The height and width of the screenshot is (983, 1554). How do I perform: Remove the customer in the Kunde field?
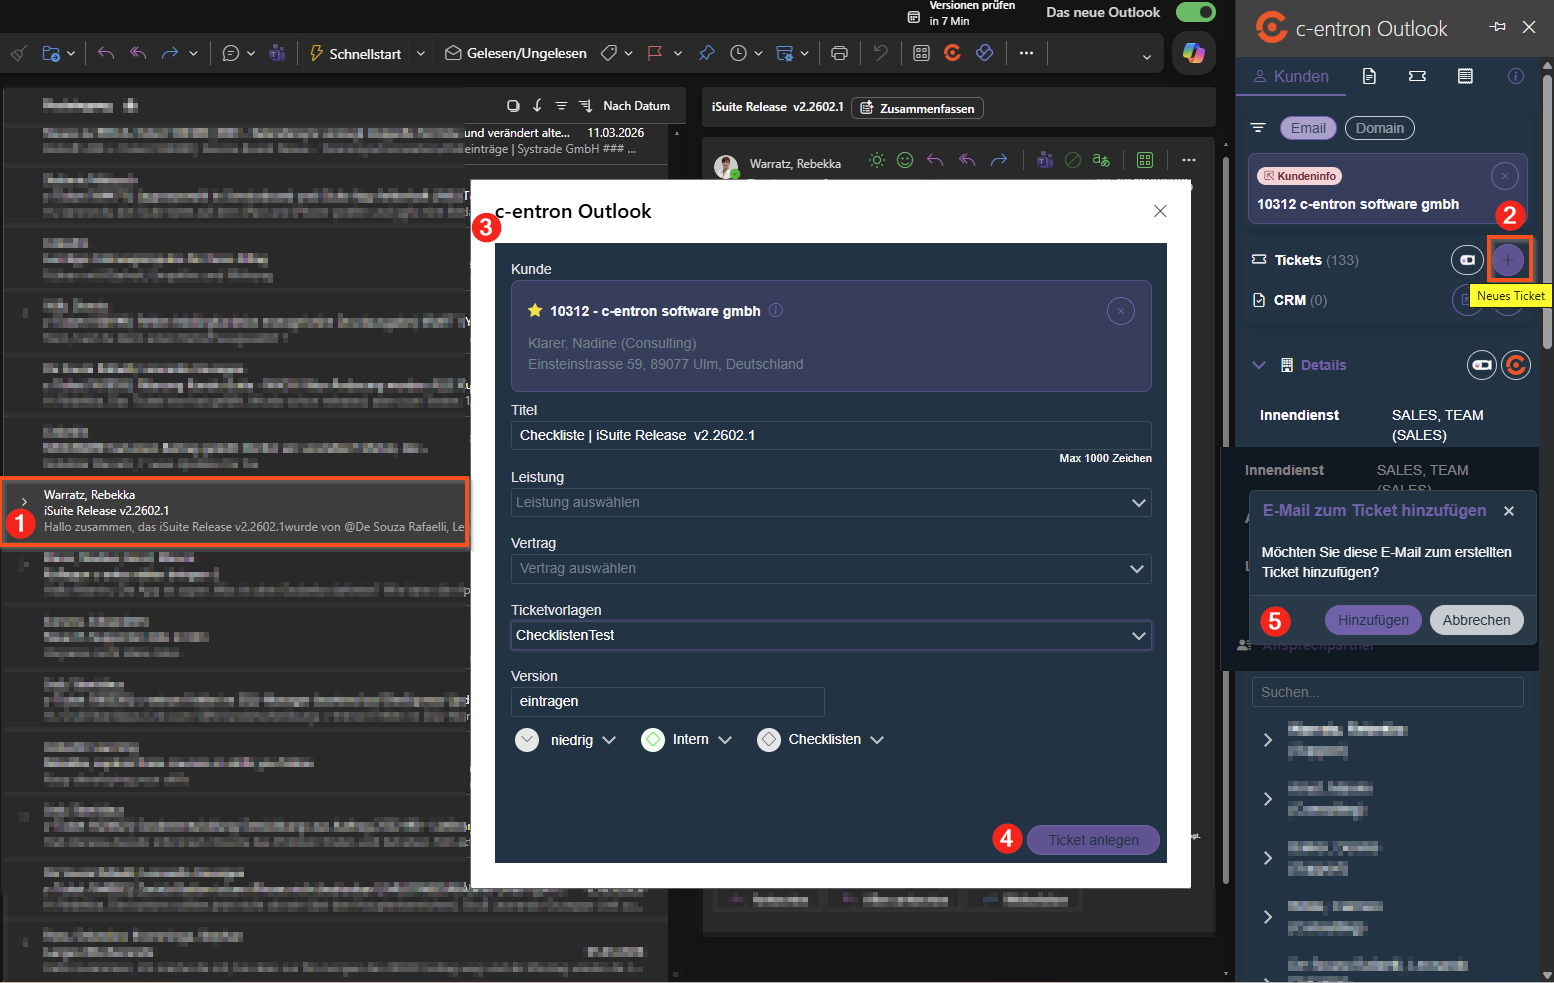(x=1121, y=311)
